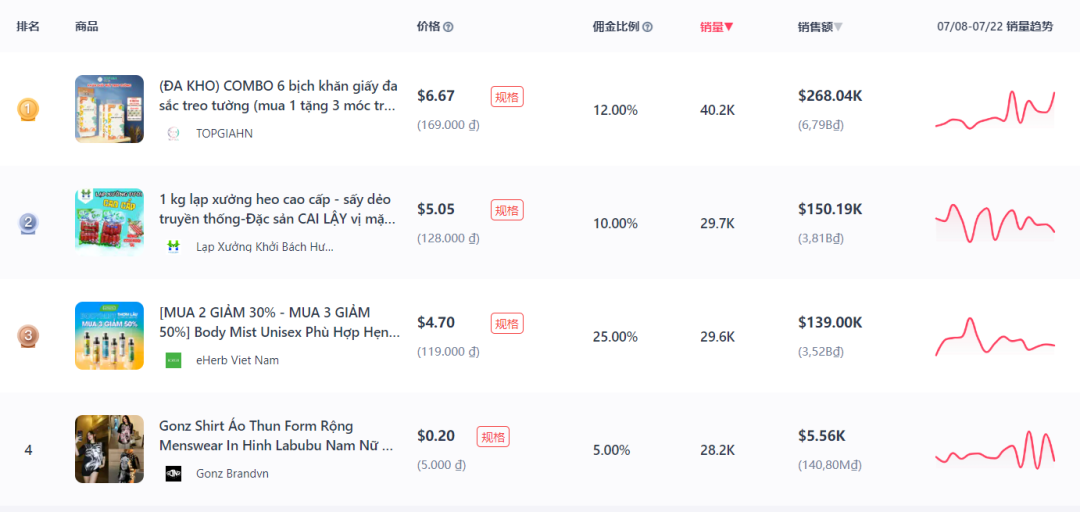Screen dimensions: 1080x512
Task: Open 规格 for the $6.67 tissue combo
Action: coord(508,96)
